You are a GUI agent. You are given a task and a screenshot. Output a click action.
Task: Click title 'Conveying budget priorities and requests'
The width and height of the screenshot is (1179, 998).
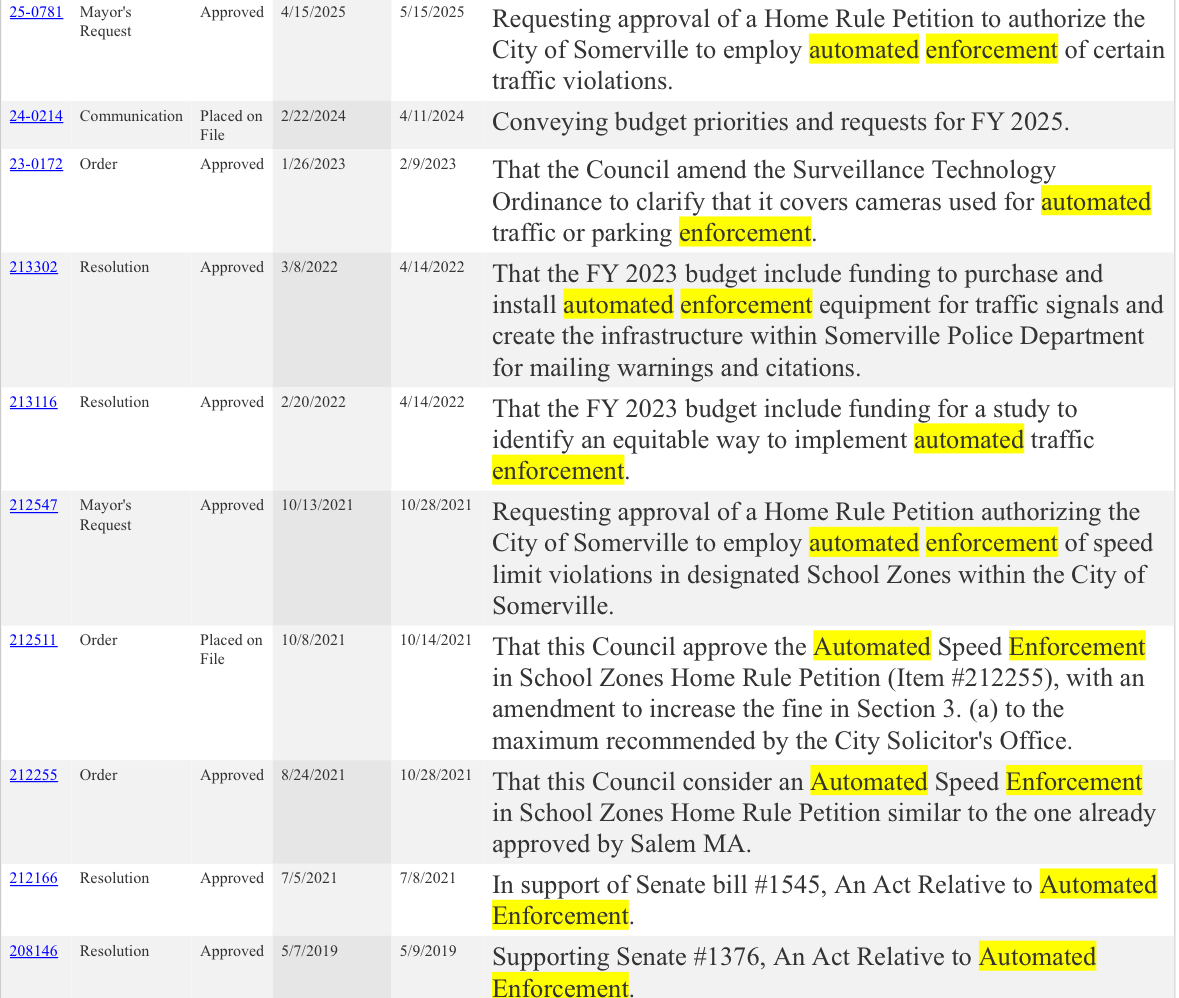click(780, 123)
